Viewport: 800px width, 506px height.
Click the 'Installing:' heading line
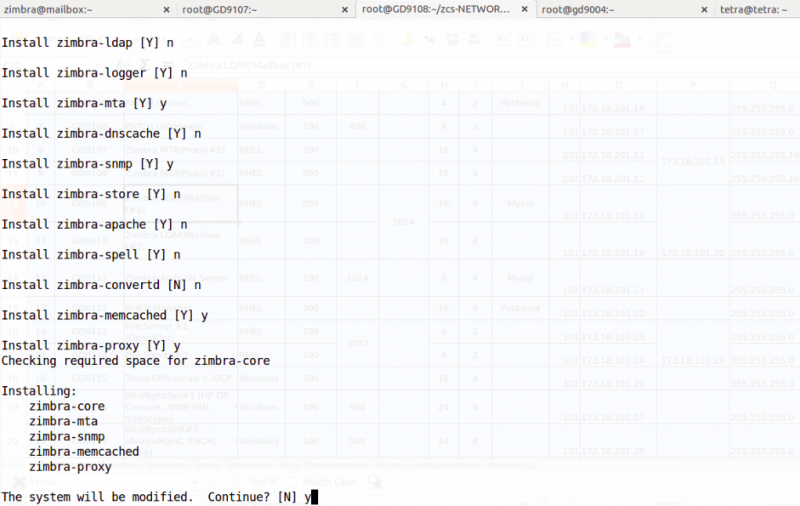39,391
